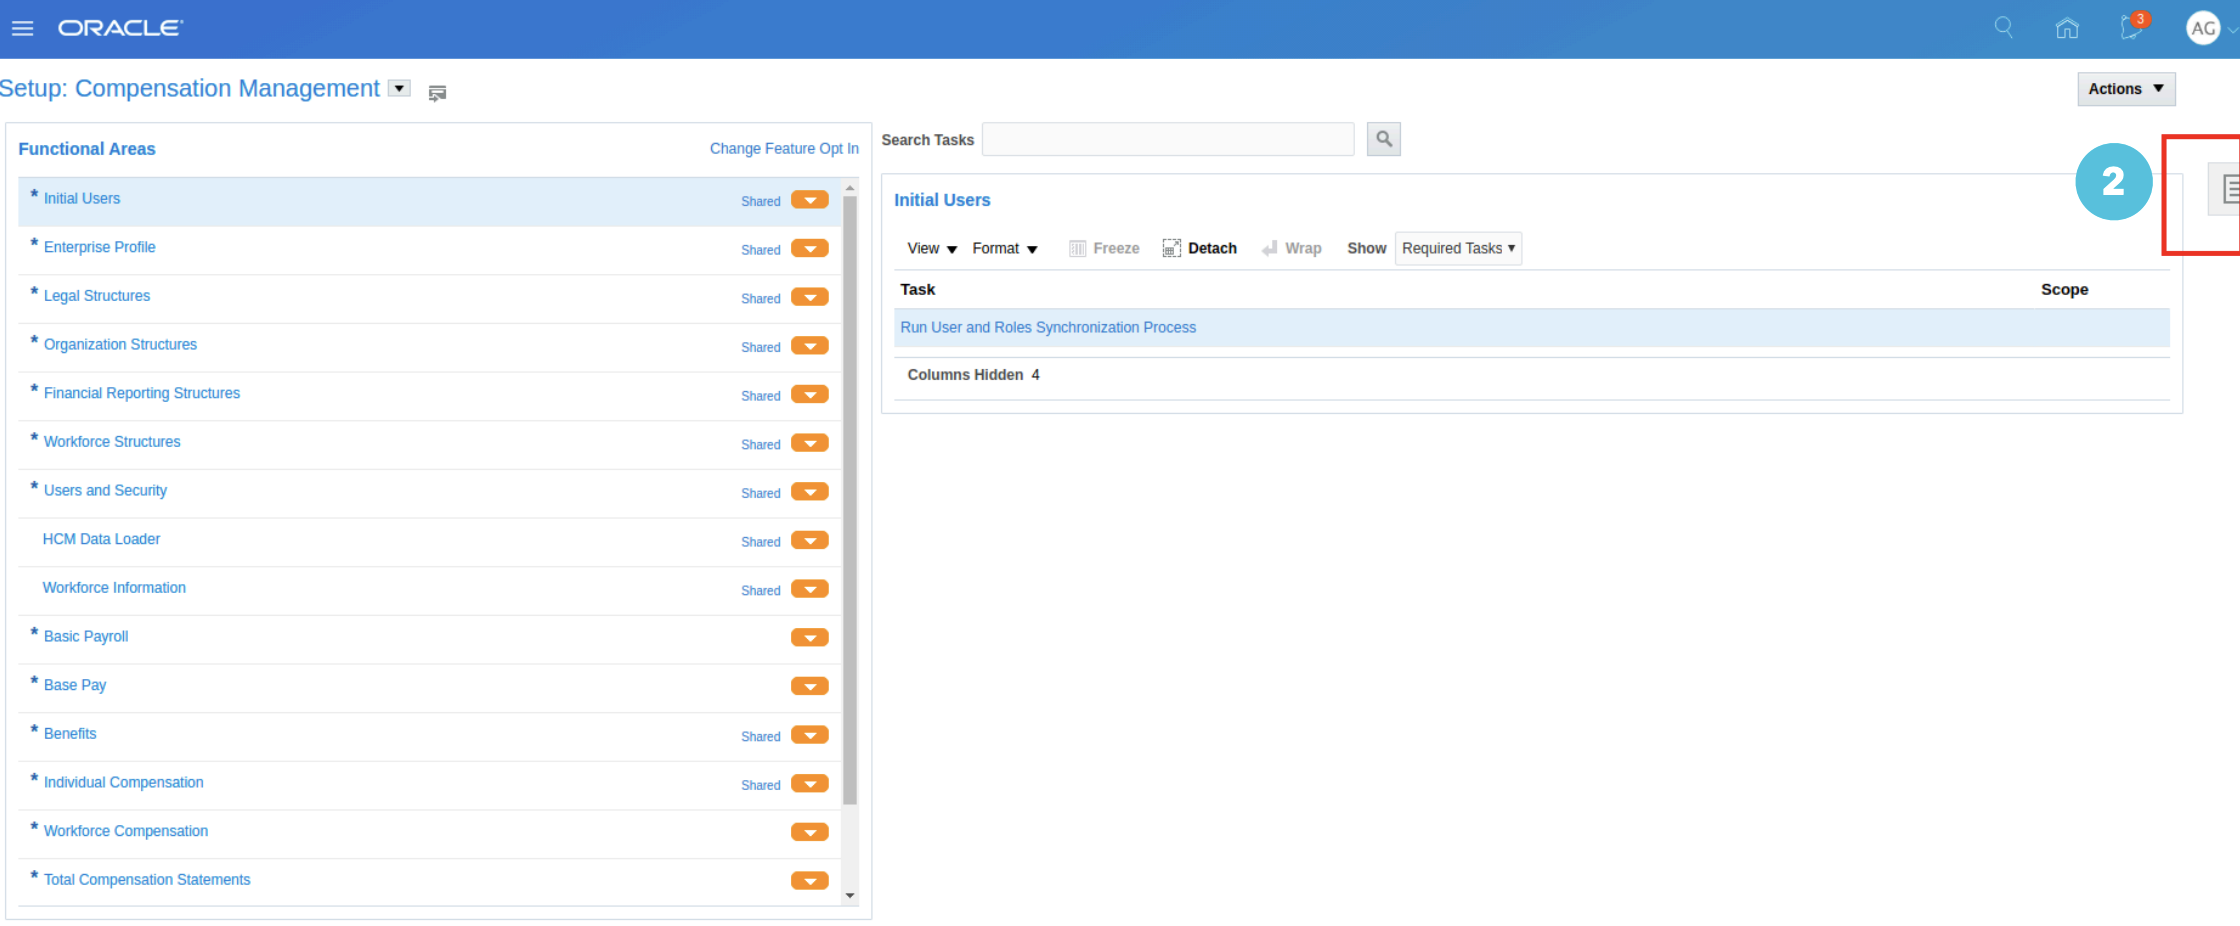Click the Task column header

(x=918, y=289)
